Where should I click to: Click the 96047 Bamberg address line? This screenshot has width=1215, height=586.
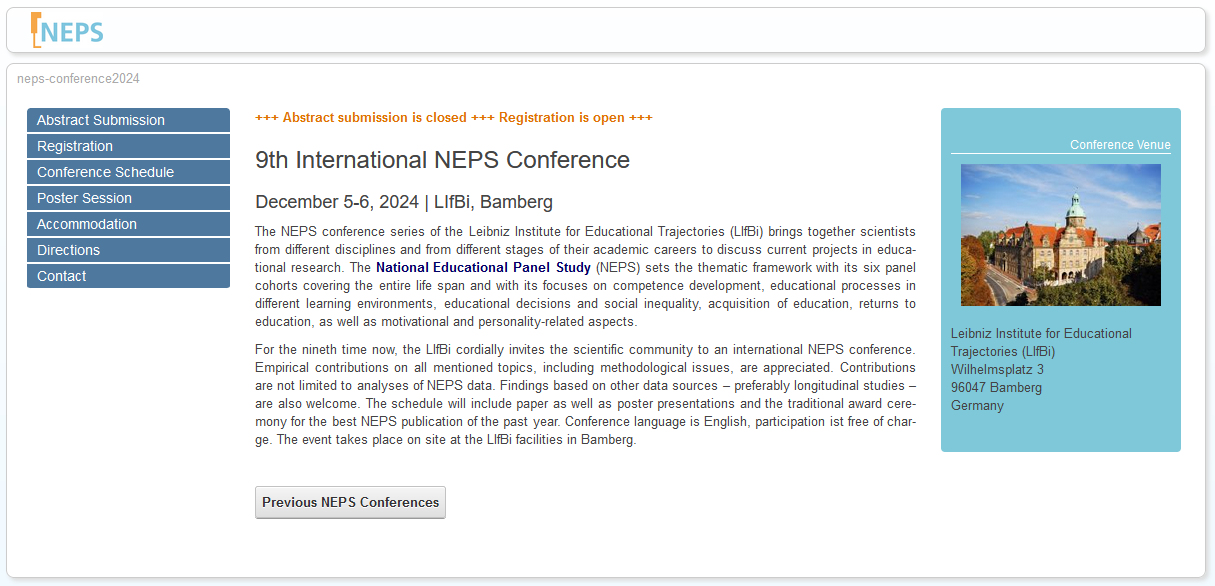click(x=996, y=388)
